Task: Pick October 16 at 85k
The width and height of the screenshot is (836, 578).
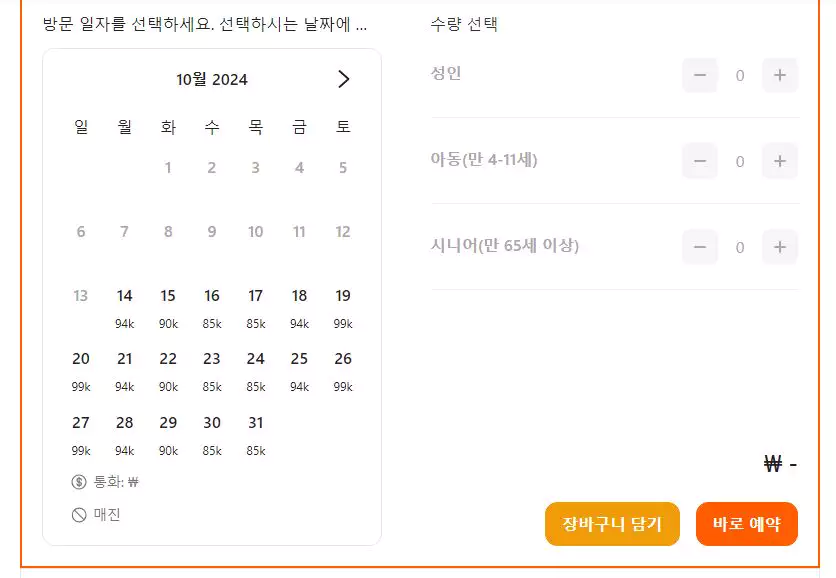Action: [x=212, y=308]
